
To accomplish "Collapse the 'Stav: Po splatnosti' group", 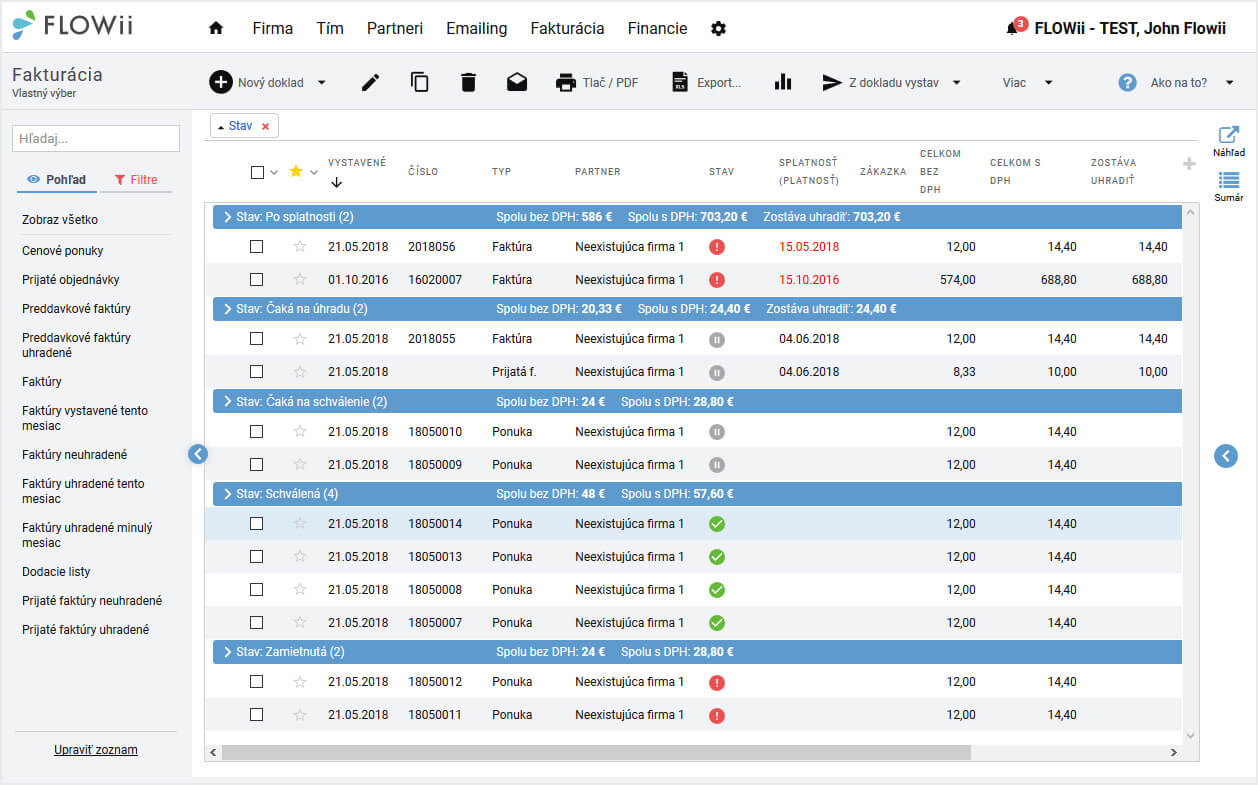I will pyautogui.click(x=227, y=217).
